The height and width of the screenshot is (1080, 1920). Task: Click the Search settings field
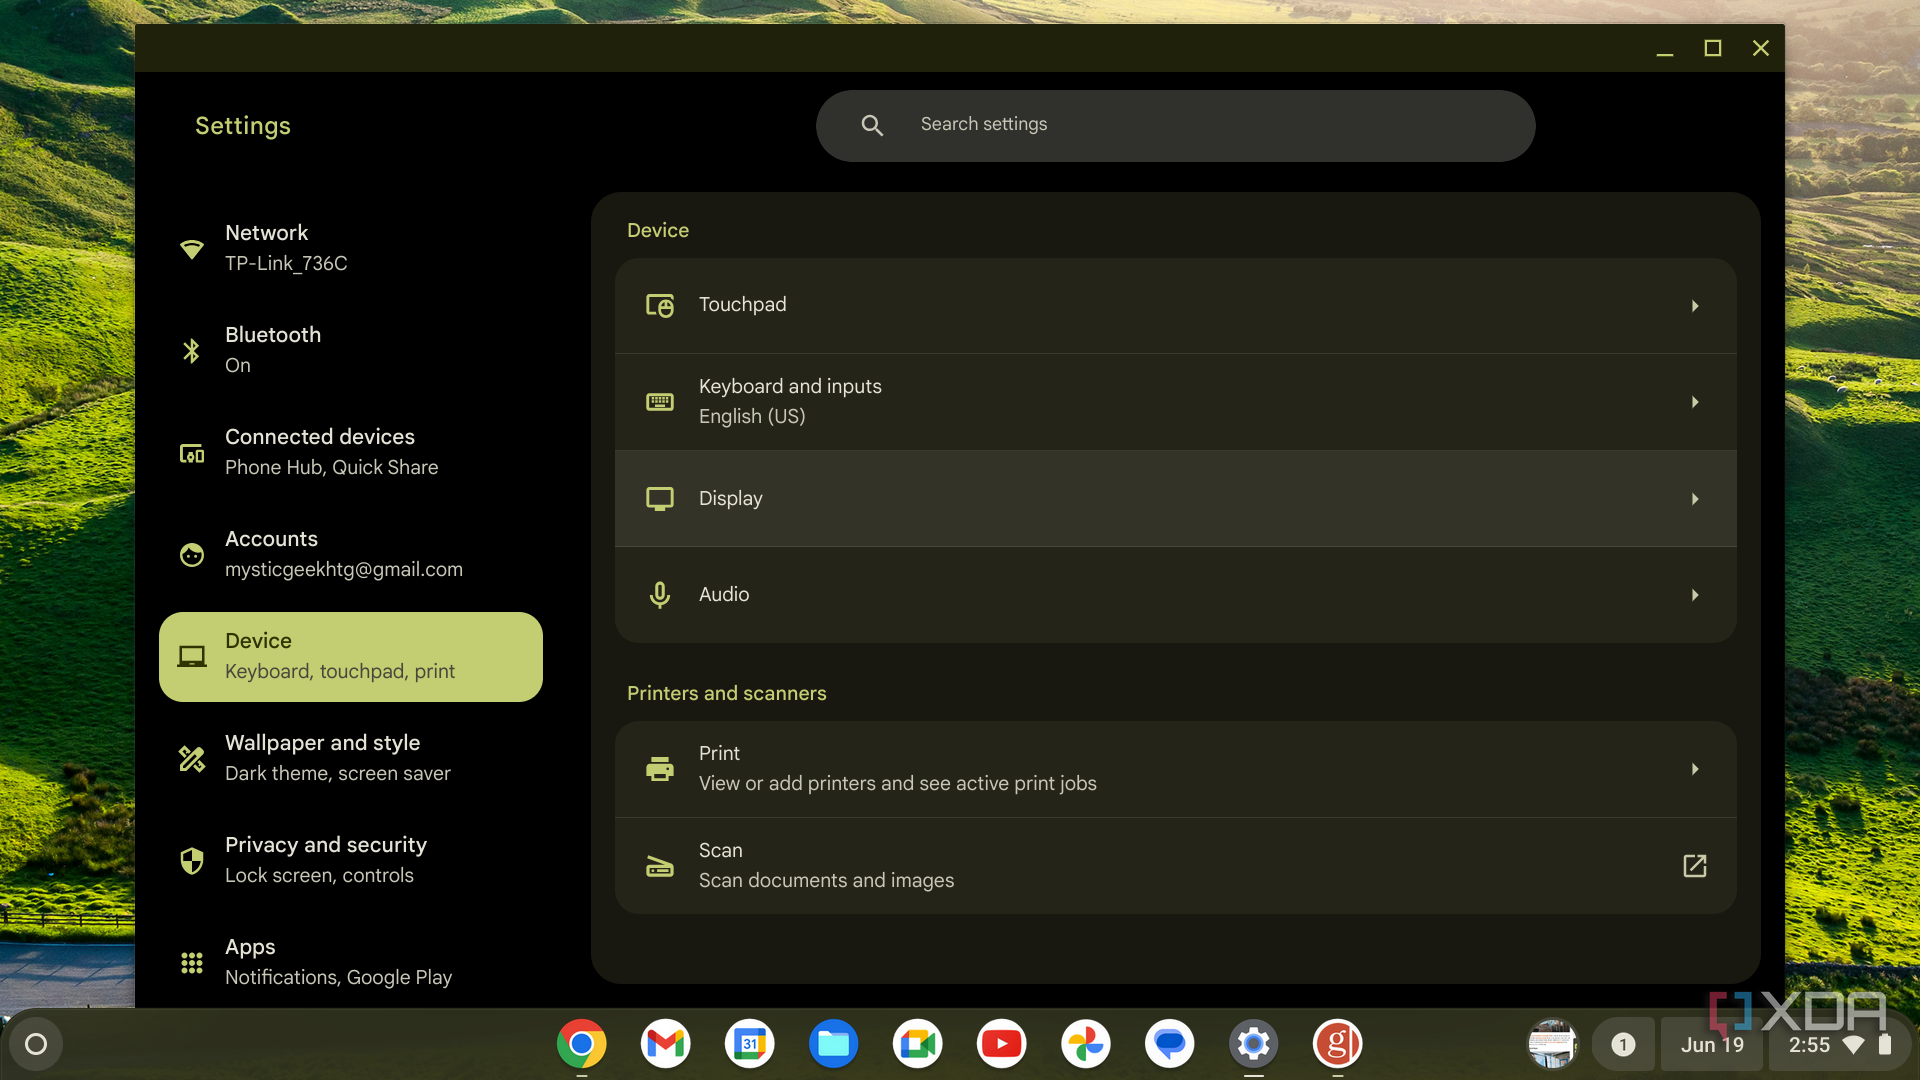coord(1175,126)
